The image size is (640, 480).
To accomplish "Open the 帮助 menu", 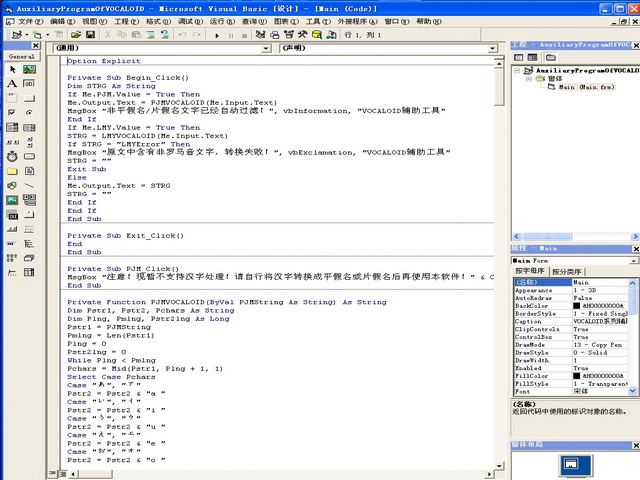I will [x=429, y=21].
